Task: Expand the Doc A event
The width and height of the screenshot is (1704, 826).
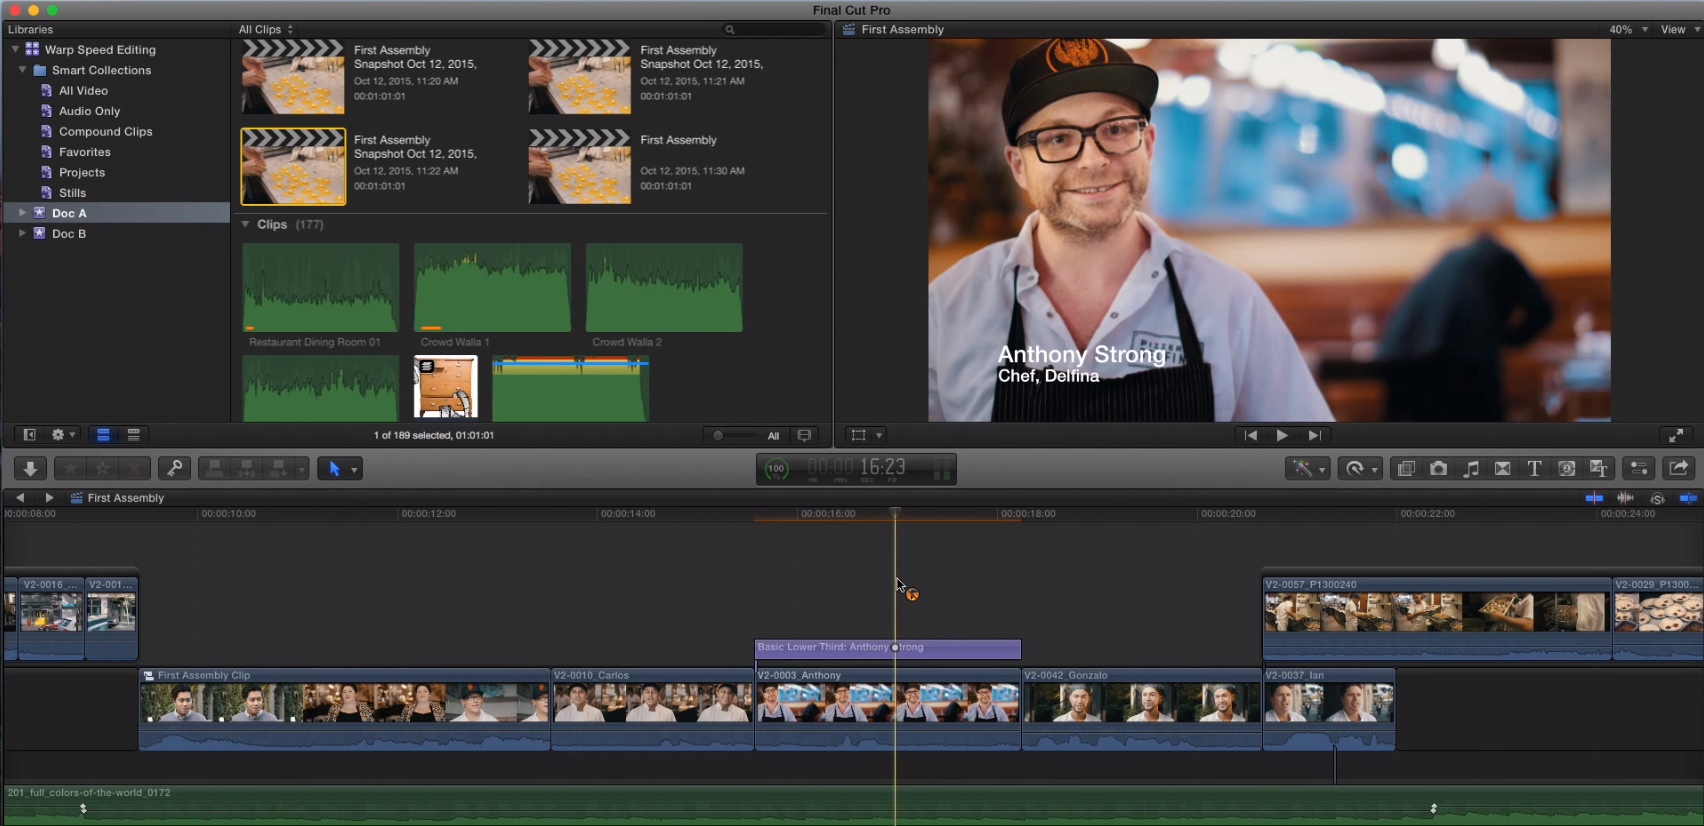Action: (22, 213)
